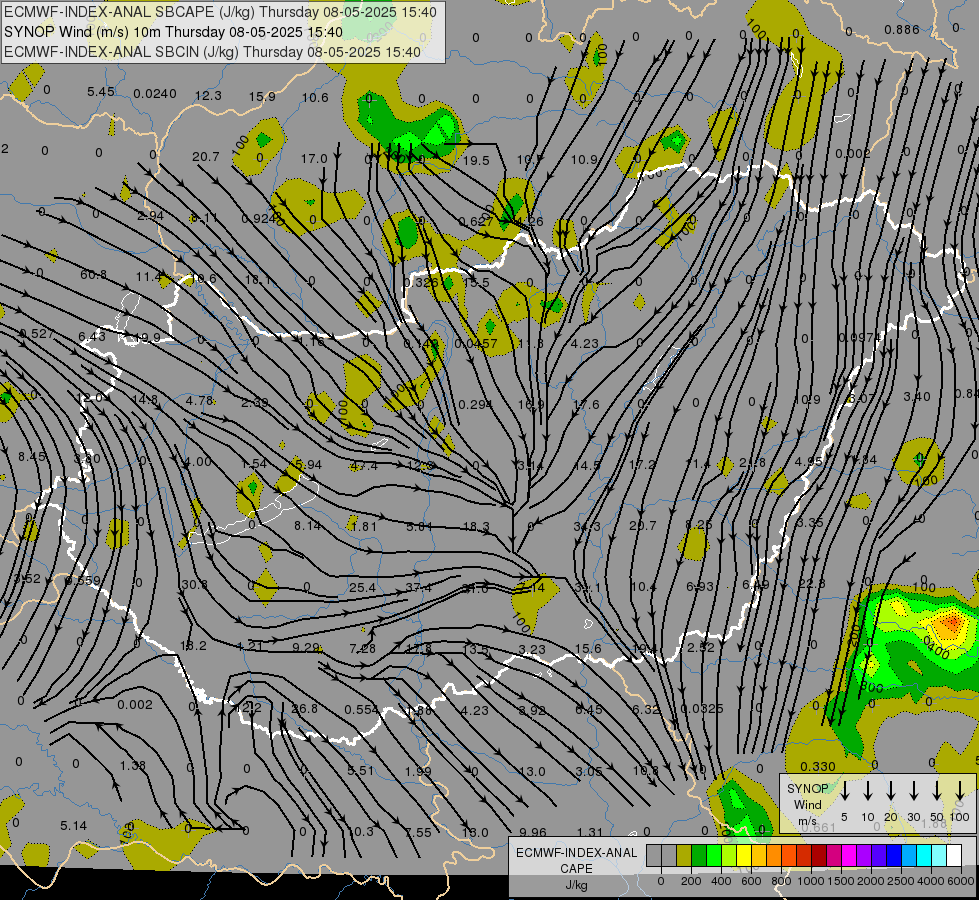This screenshot has height=900, width=979.
Task: Click the map value 19.5
Action: point(476,161)
